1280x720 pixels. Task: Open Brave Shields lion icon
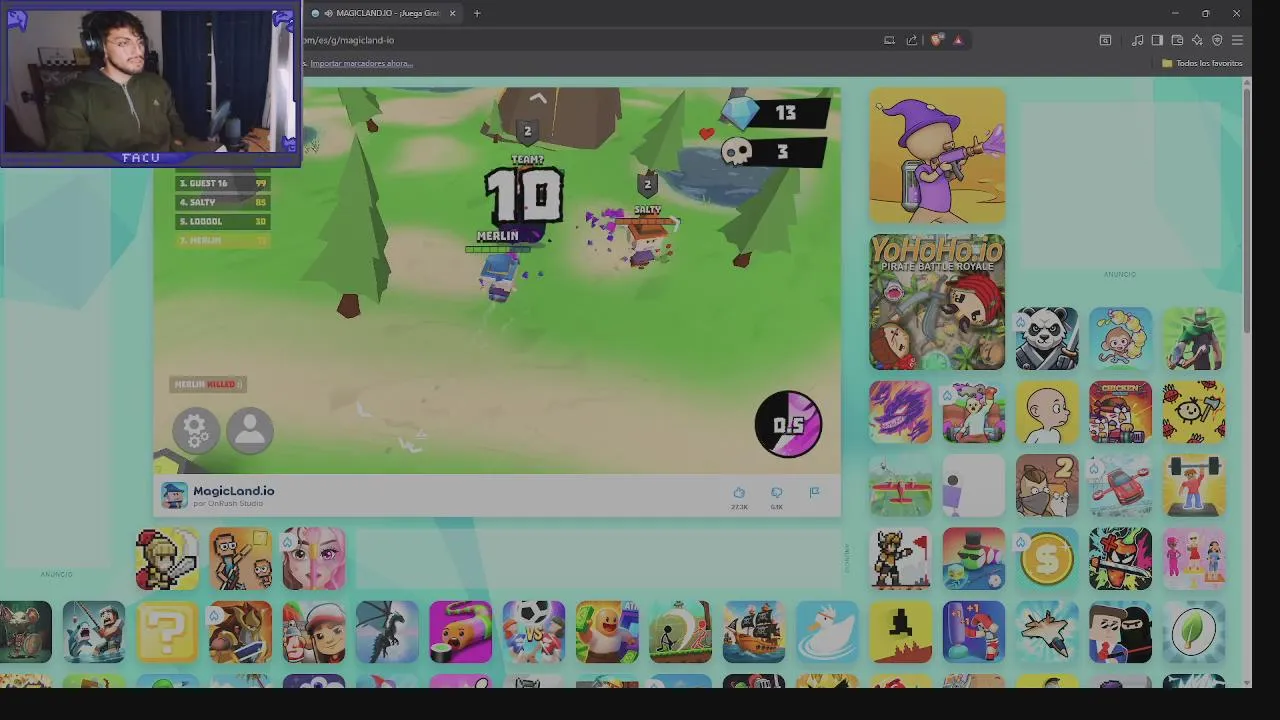click(936, 40)
